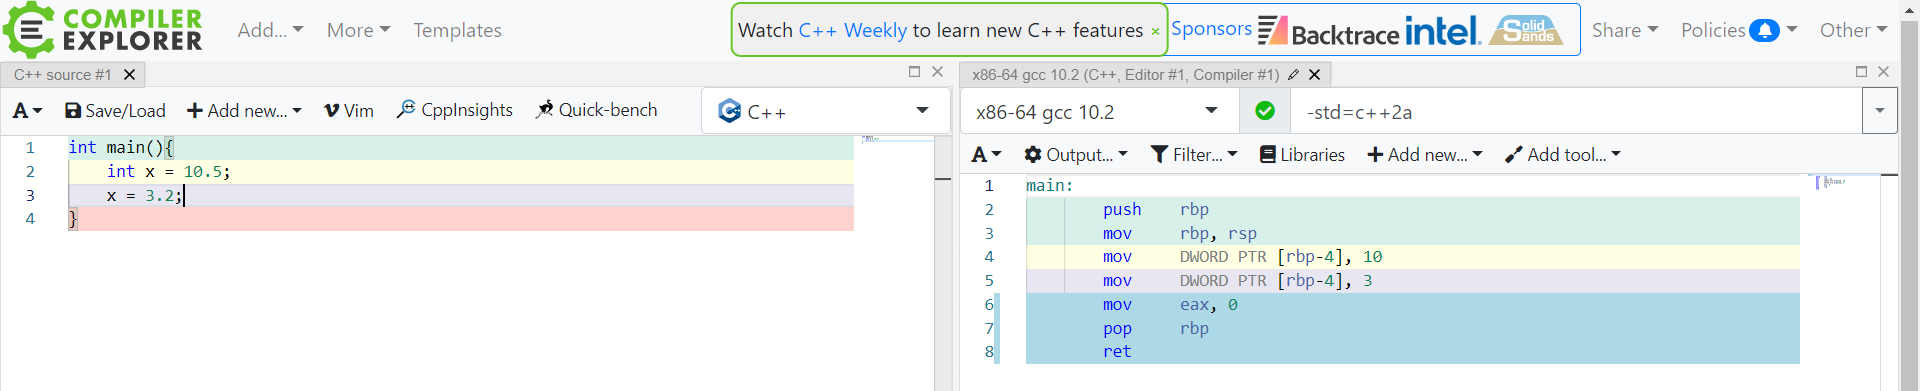
Task: Close the source editor pane
Action: tap(937, 72)
